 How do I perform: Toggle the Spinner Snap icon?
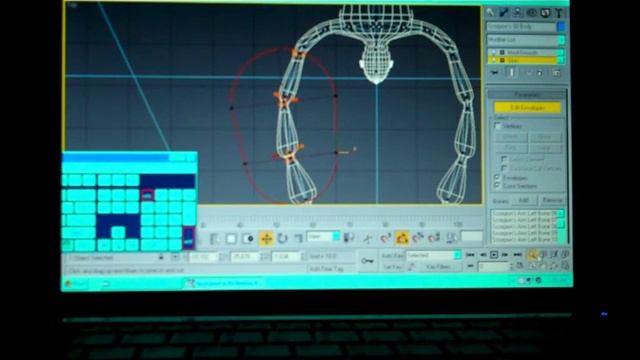[433, 238]
